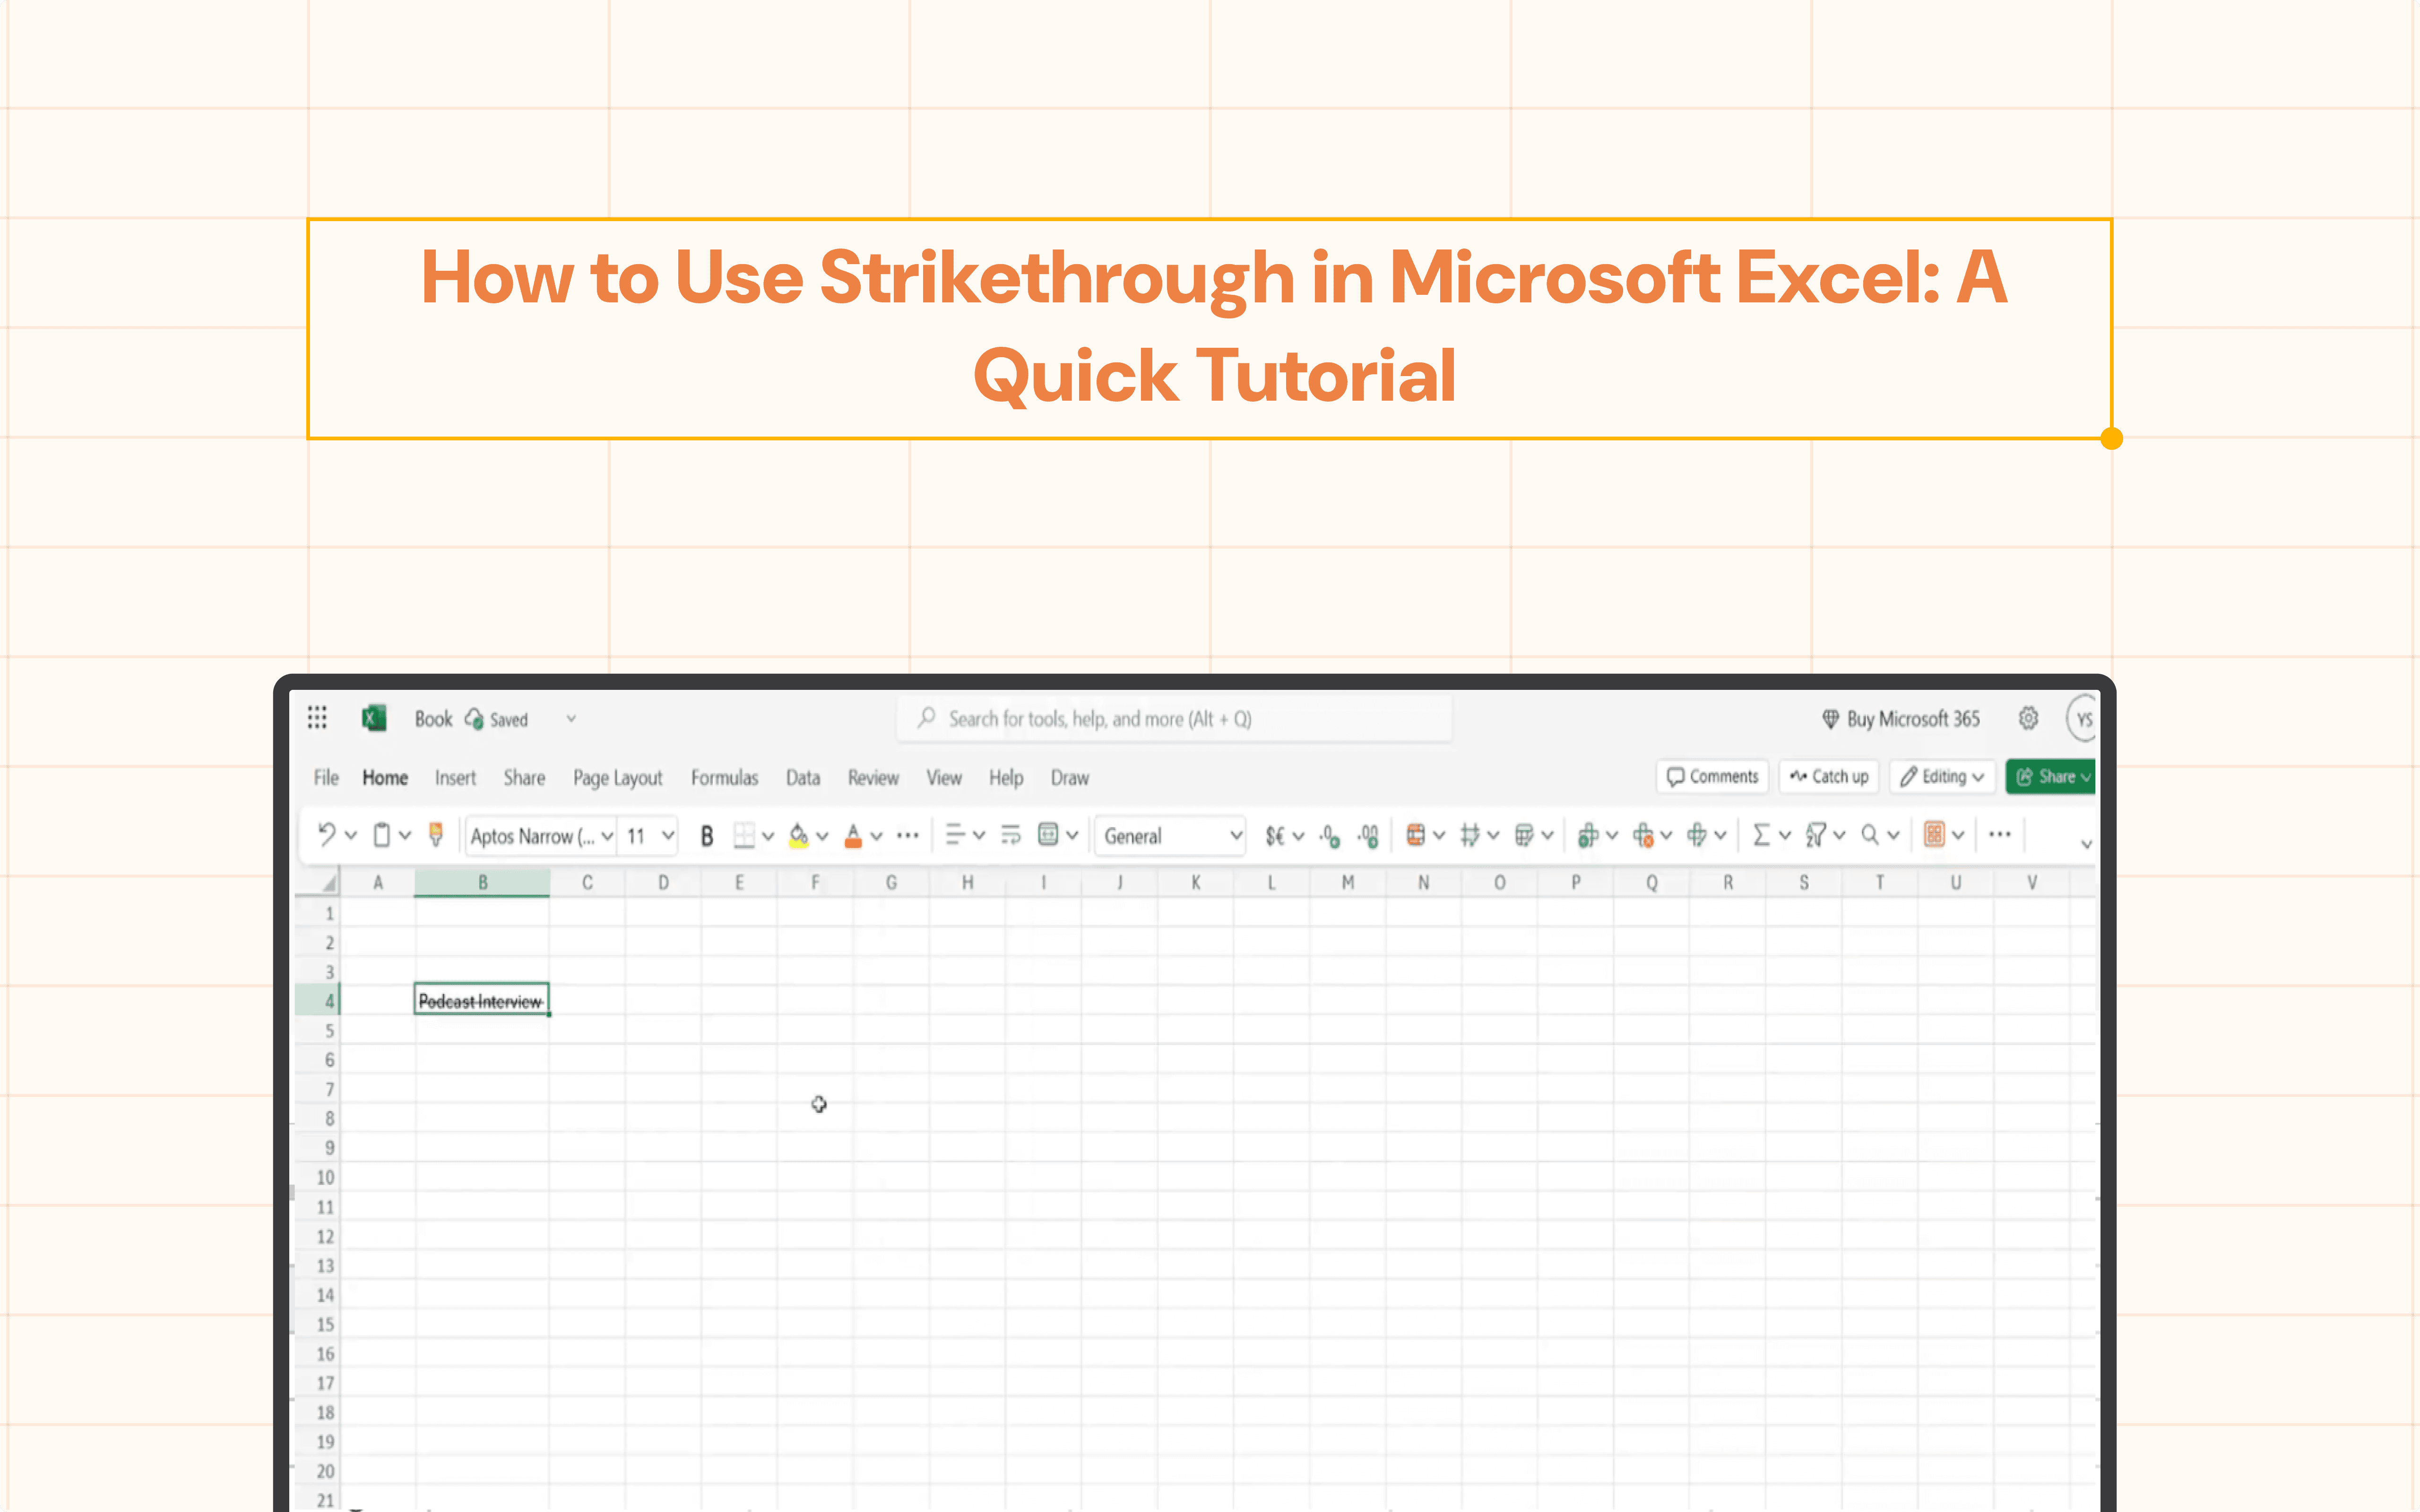
Task: Click the Insert cells icon
Action: [x=1588, y=834]
